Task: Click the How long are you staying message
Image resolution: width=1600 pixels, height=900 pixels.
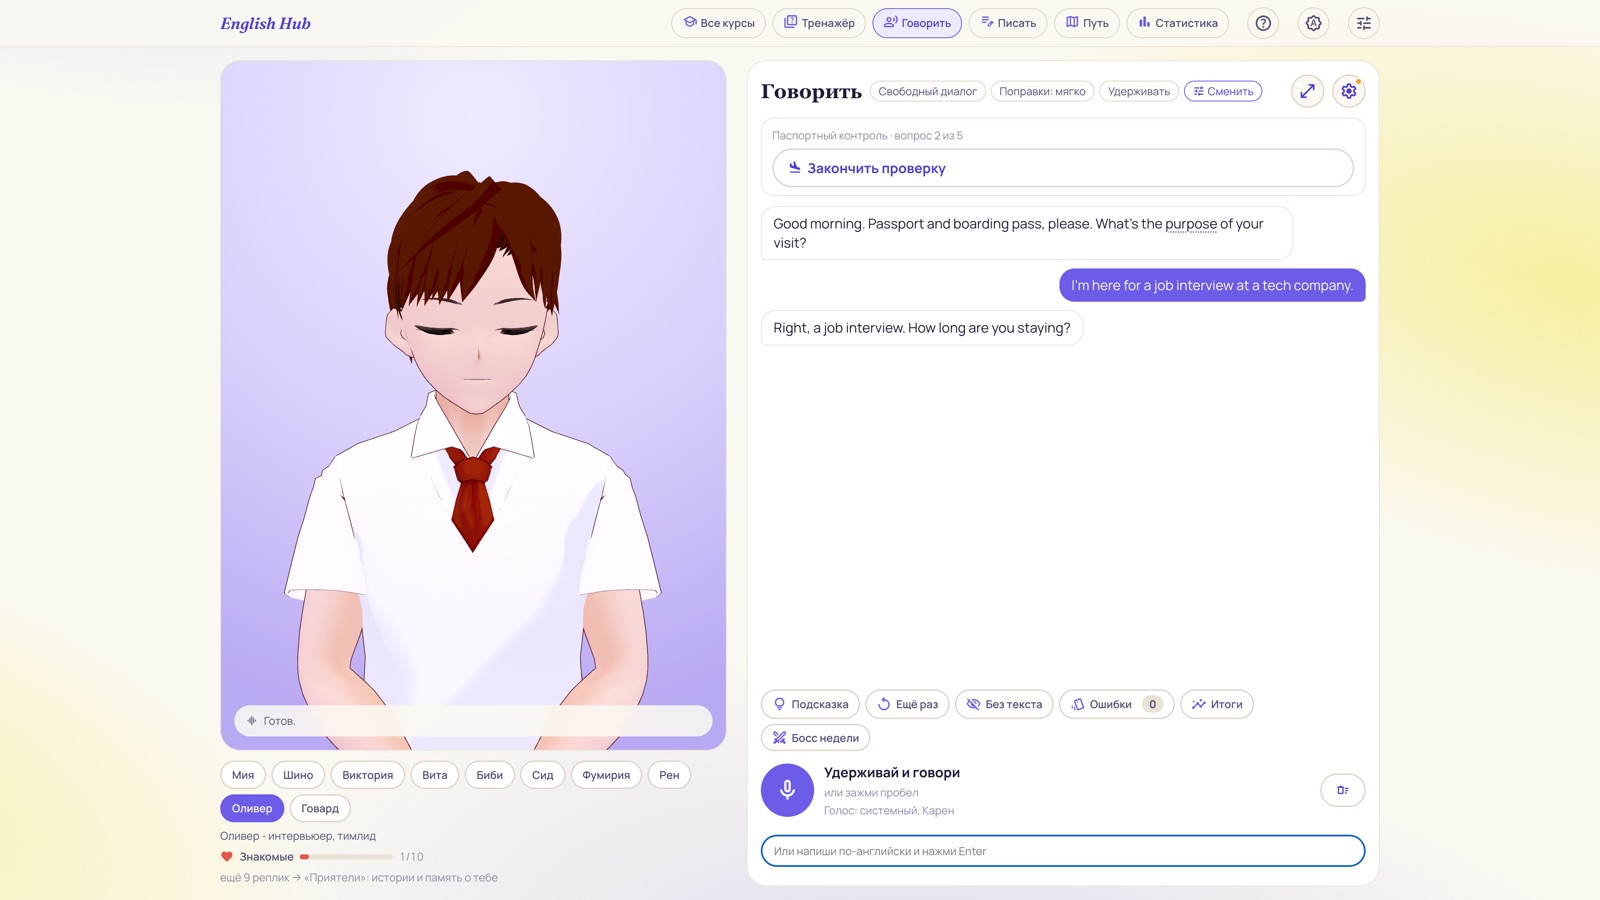Action: 922,328
